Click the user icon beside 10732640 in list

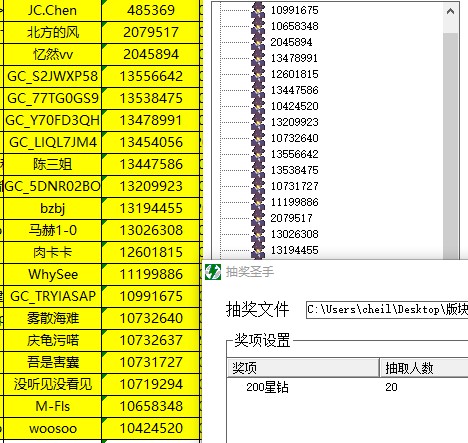(258, 138)
